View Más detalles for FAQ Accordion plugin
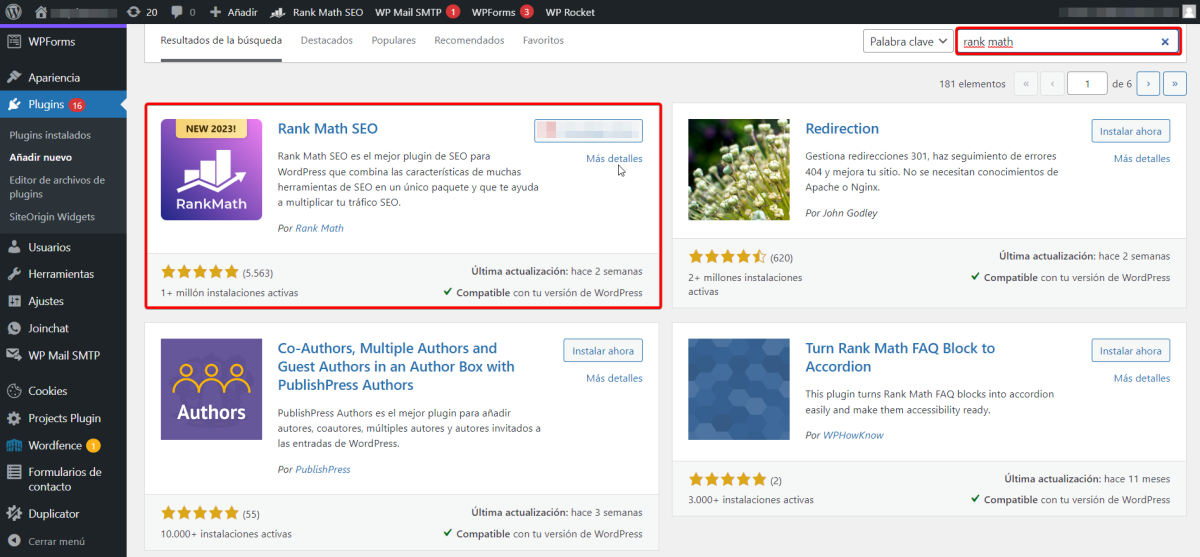Image resolution: width=1200 pixels, height=557 pixels. tap(1142, 379)
